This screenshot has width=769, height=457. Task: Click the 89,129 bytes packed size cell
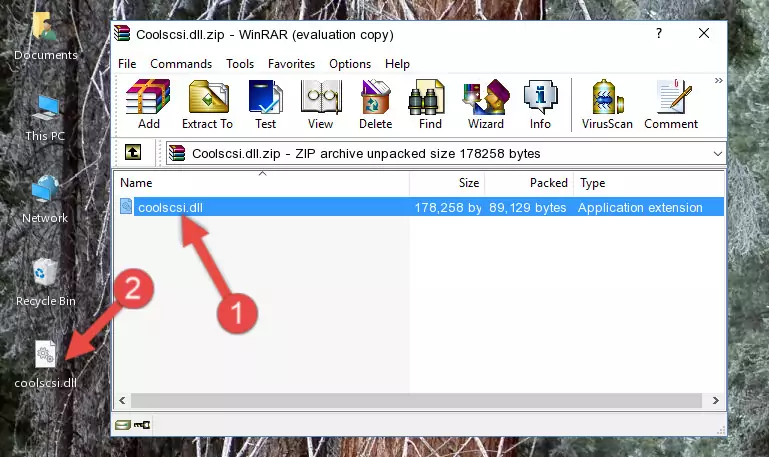coord(527,207)
